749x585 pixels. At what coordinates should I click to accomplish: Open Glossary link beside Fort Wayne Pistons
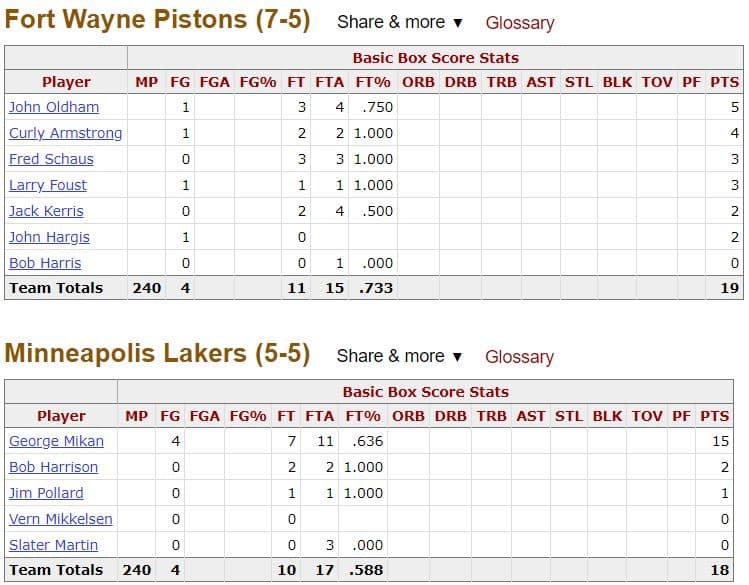(519, 23)
